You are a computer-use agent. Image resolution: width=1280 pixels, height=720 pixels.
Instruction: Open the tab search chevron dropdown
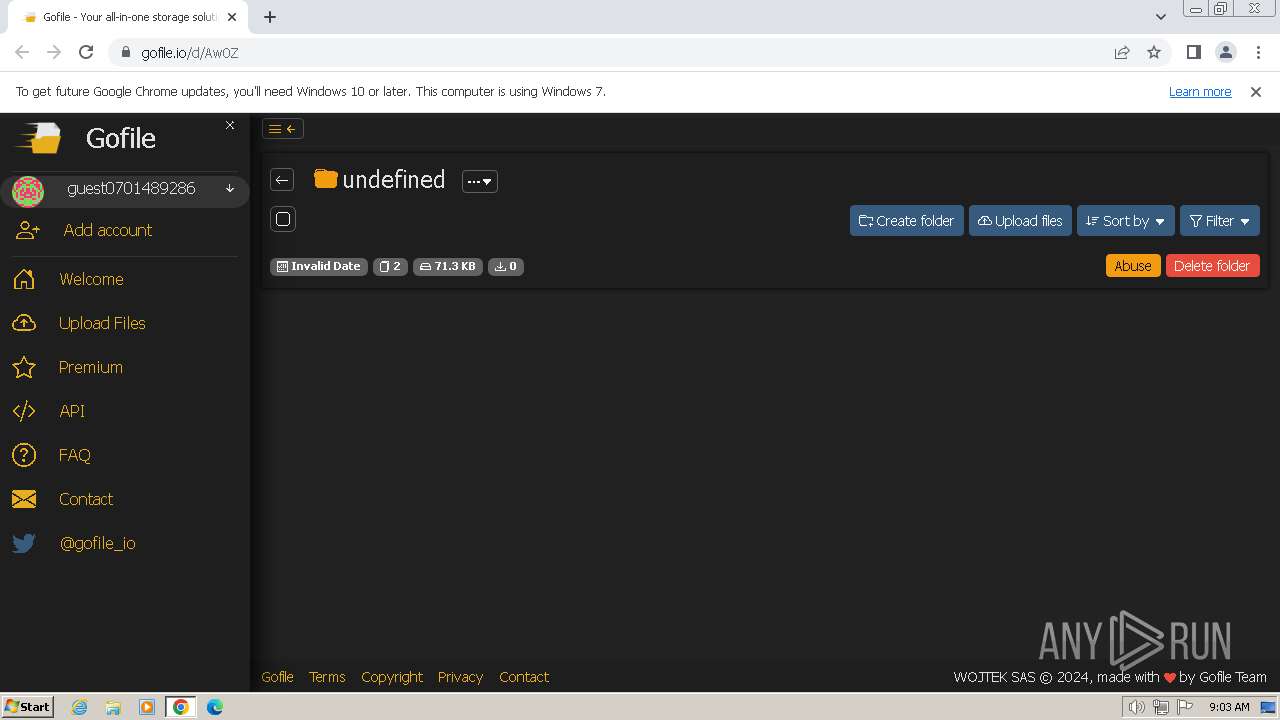pyautogui.click(x=1160, y=17)
